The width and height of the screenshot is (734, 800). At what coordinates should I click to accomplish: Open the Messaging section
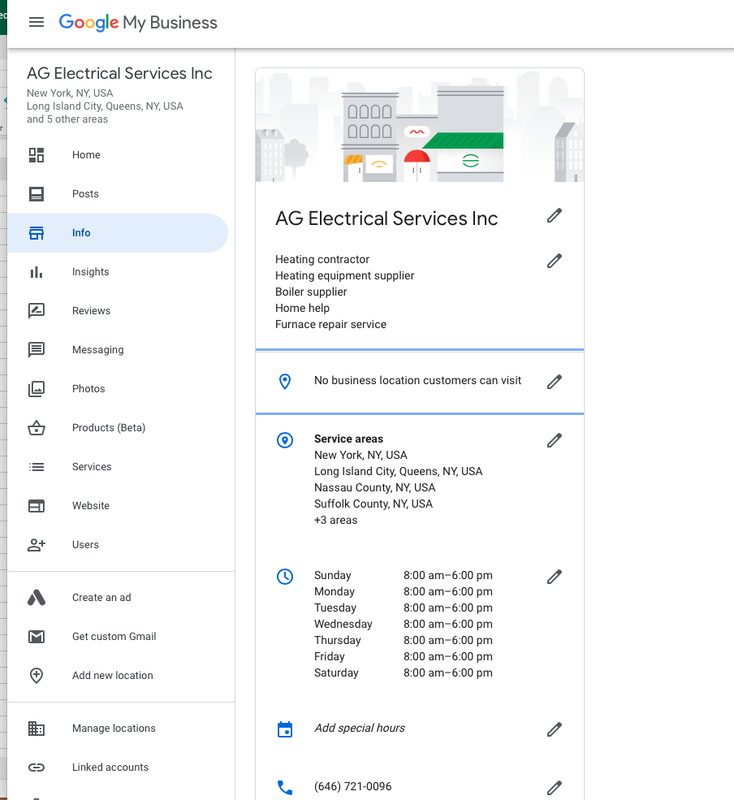118,350
